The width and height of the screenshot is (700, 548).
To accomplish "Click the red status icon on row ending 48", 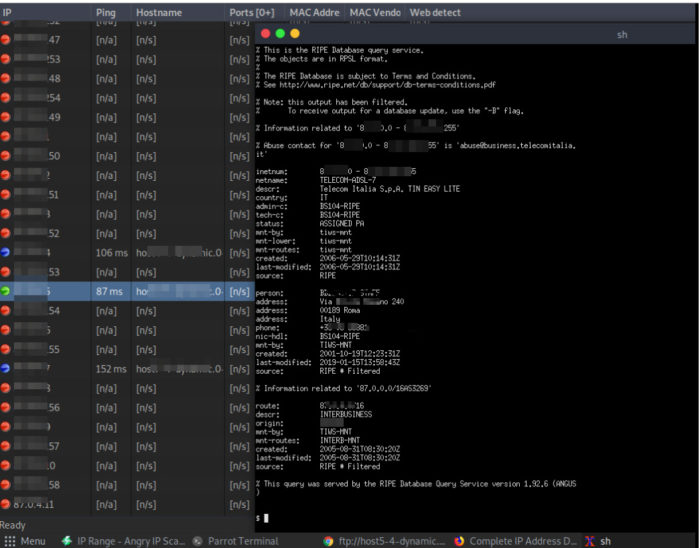I will pos(5,79).
